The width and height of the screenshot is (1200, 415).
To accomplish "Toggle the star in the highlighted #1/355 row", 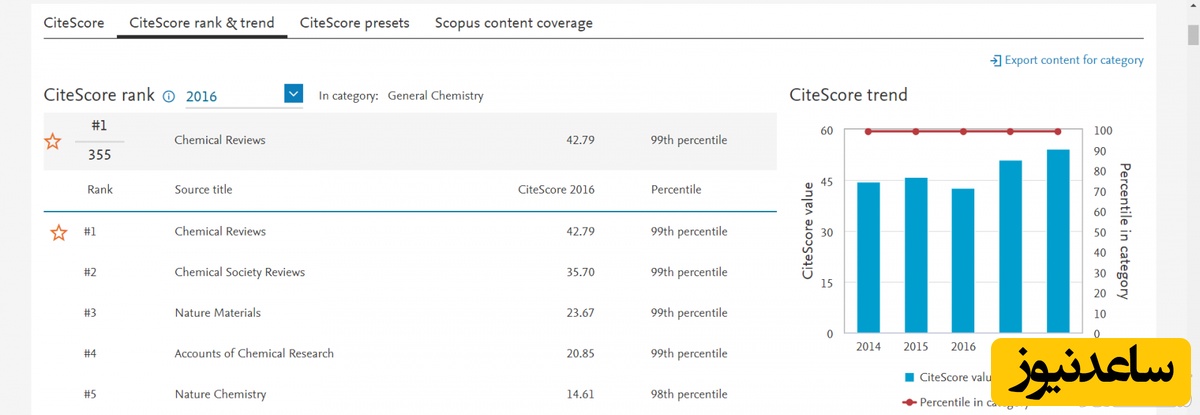I will [53, 141].
